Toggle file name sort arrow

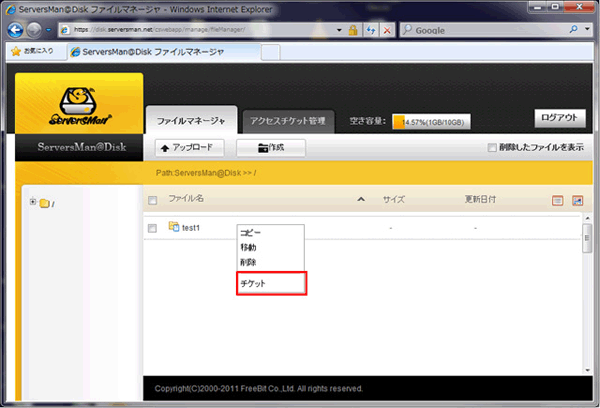360,200
